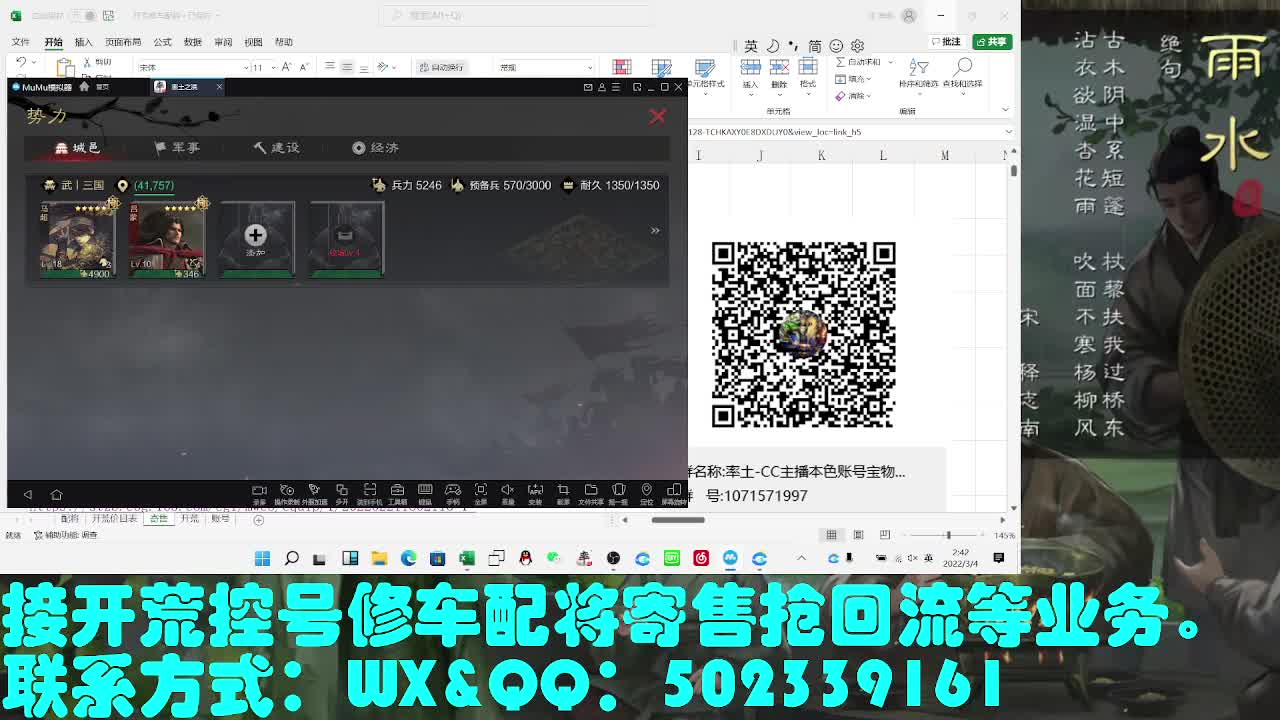Expand the 填充 fill dropdown
The width and height of the screenshot is (1280, 720).
tap(857, 78)
